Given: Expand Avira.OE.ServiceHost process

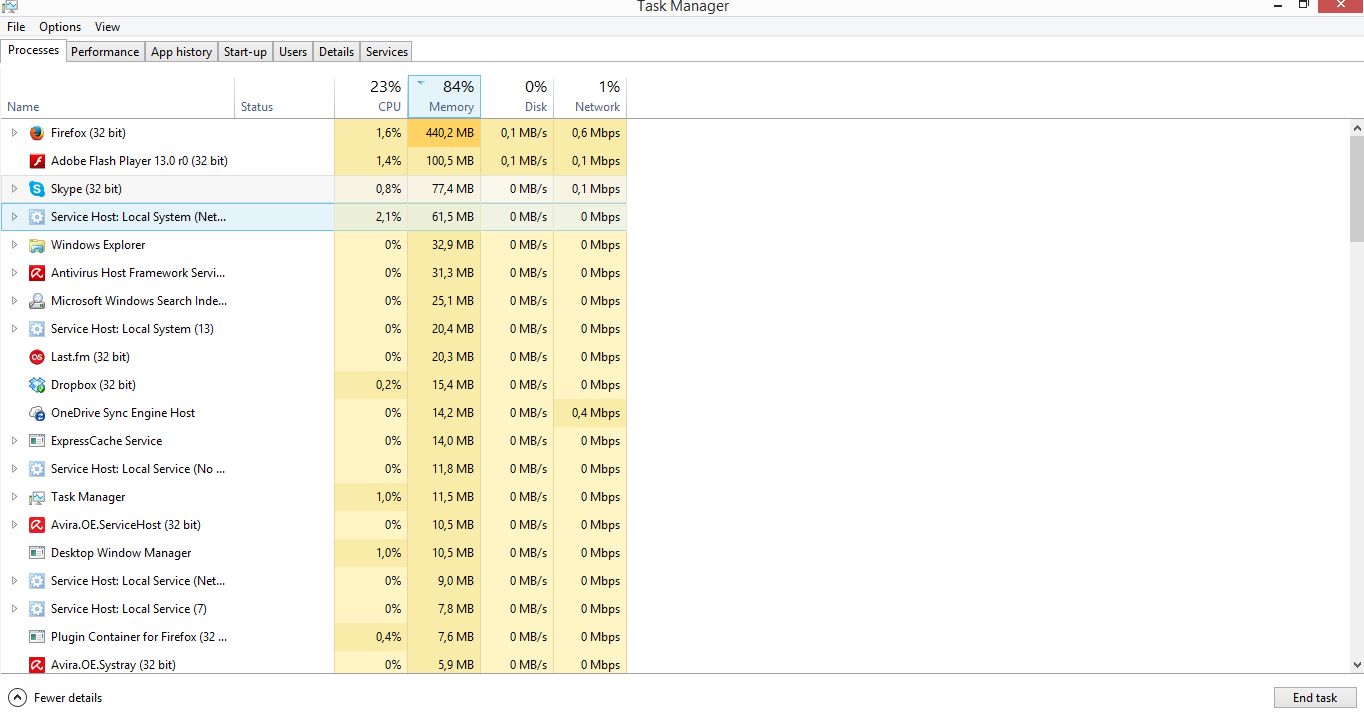Looking at the screenshot, I should click(x=14, y=525).
